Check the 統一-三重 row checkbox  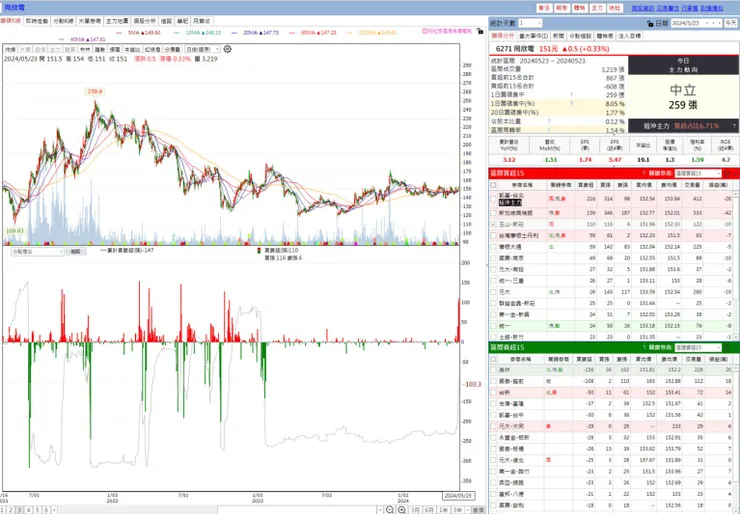(494, 281)
